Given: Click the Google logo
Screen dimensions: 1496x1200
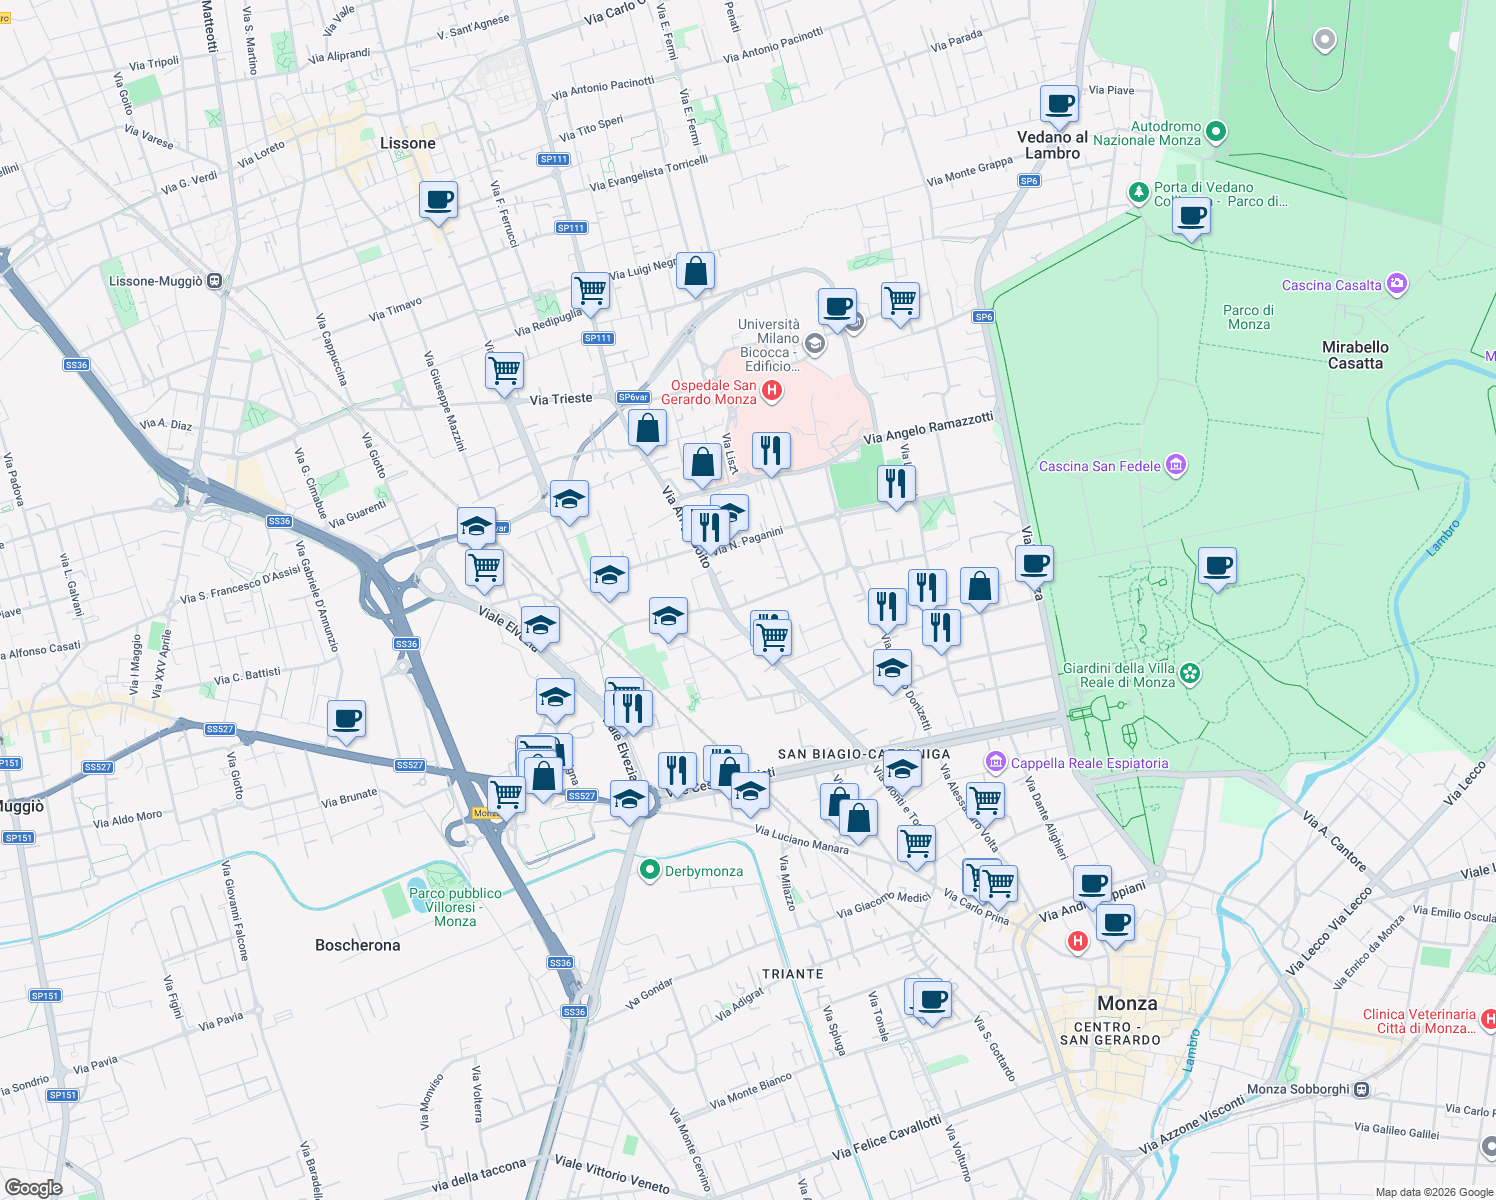Looking at the screenshot, I should pos(33,1187).
